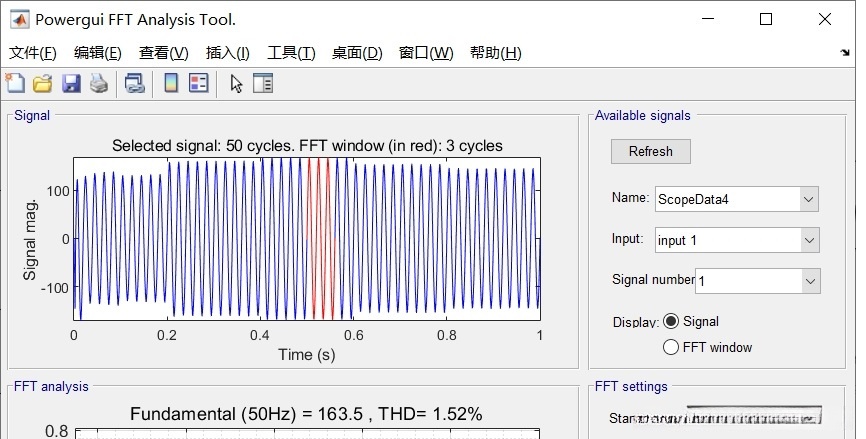The width and height of the screenshot is (866, 439).
Task: Click the Save figure floppy icon
Action: (x=71, y=84)
